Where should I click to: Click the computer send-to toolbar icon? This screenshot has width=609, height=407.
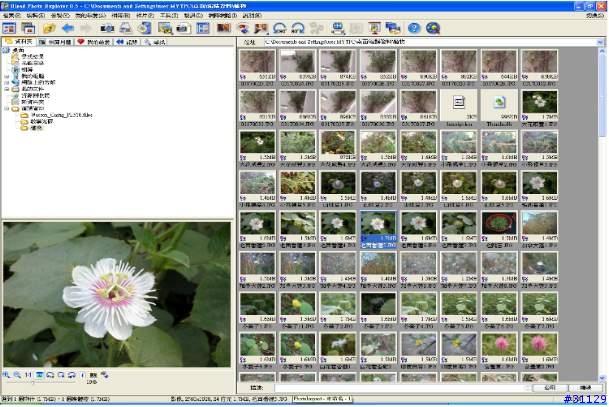338,28
